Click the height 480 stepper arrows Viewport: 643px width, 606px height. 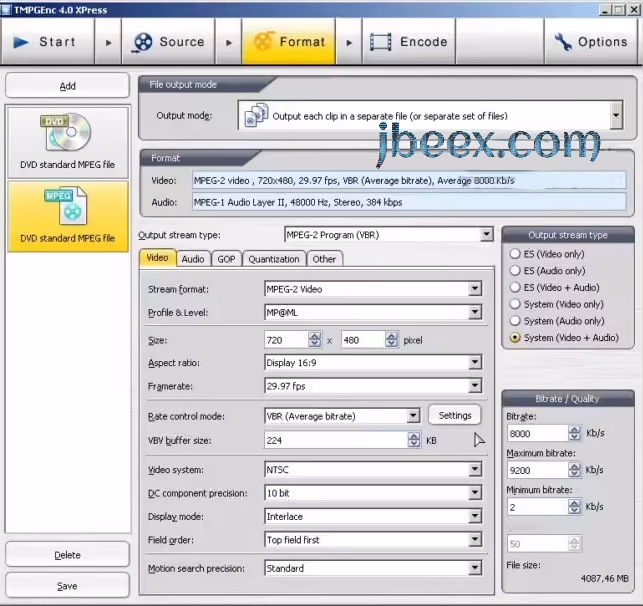tap(392, 339)
